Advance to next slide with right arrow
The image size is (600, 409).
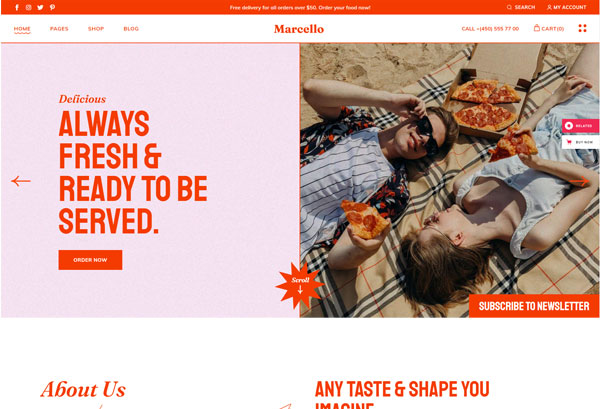pos(579,181)
